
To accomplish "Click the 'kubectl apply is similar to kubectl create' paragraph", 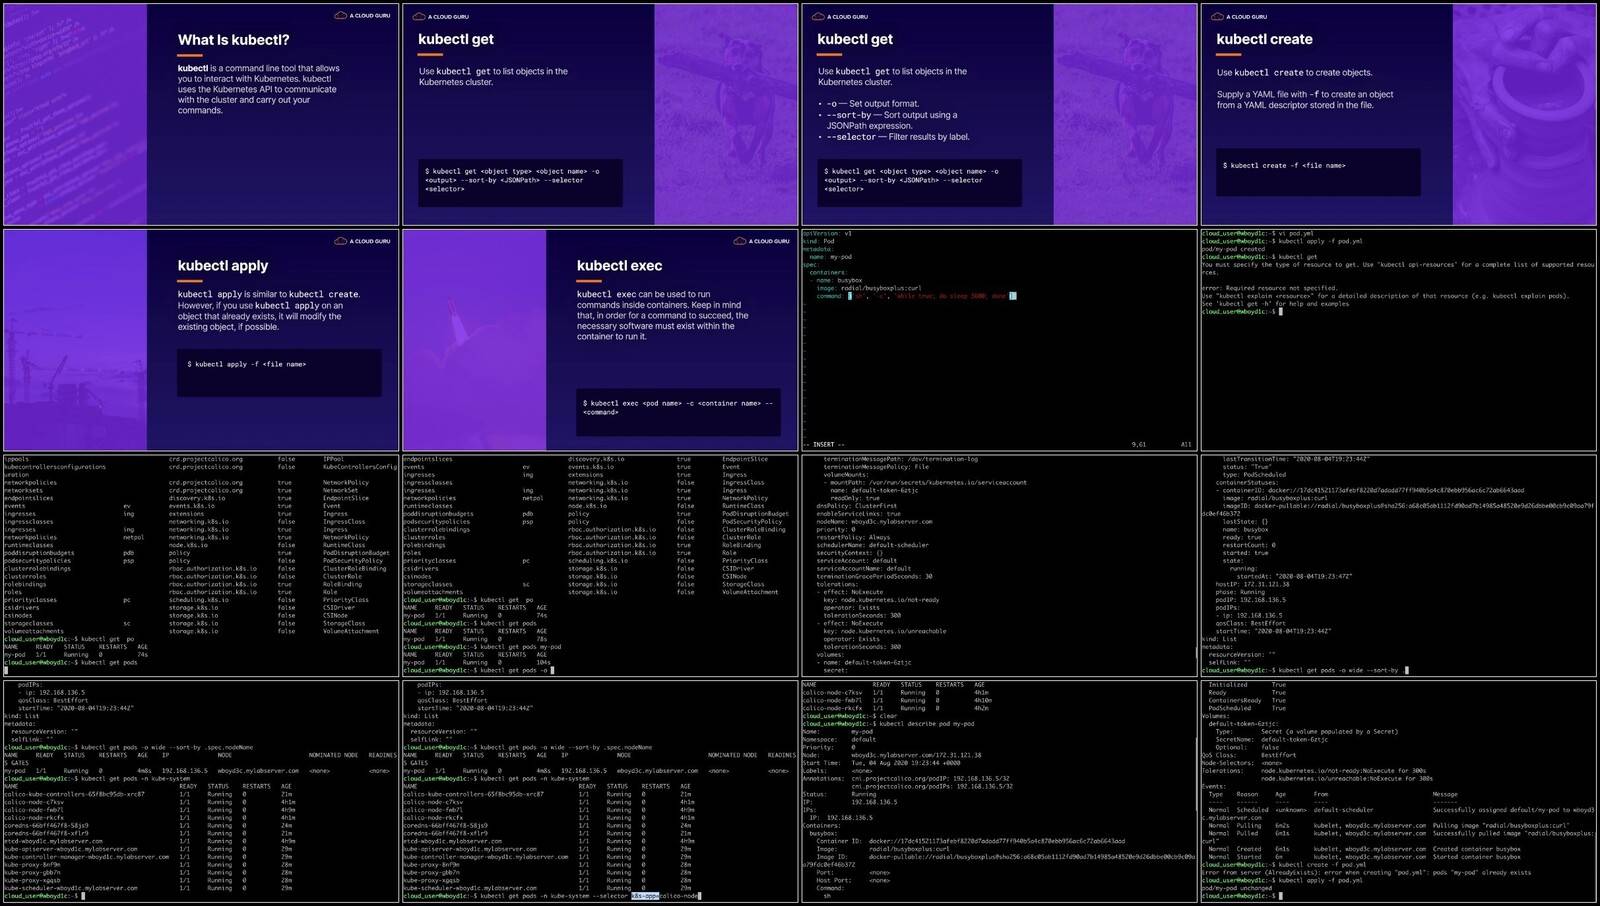I will click(x=270, y=310).
